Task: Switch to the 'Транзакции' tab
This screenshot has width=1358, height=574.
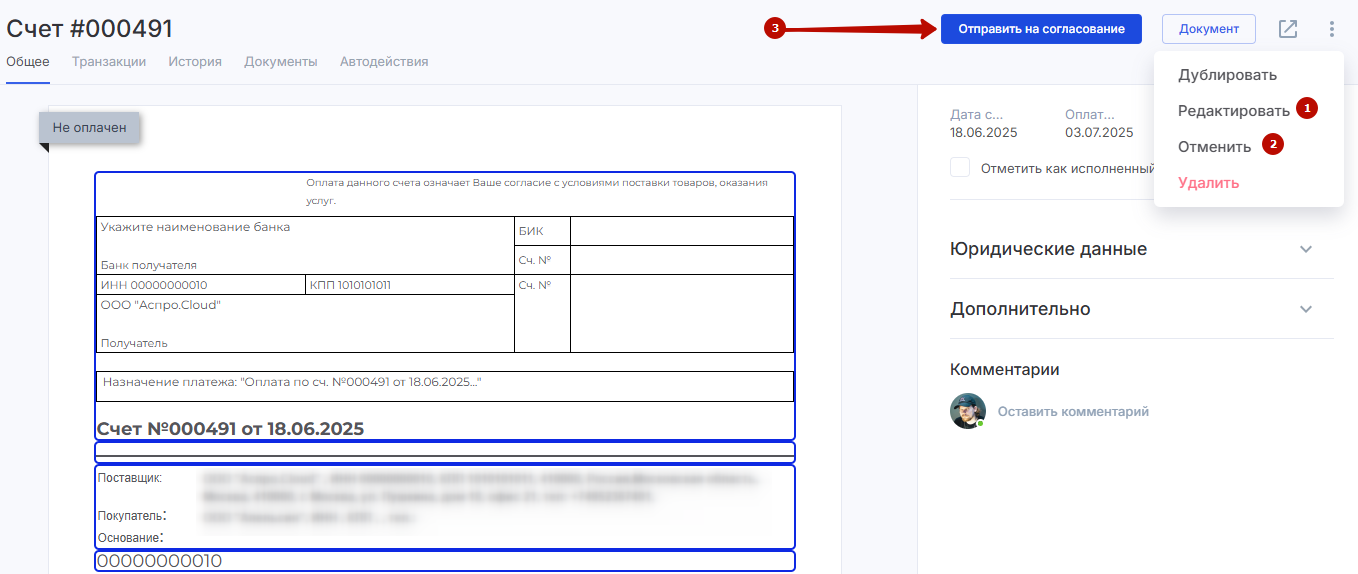Action: pos(109,62)
